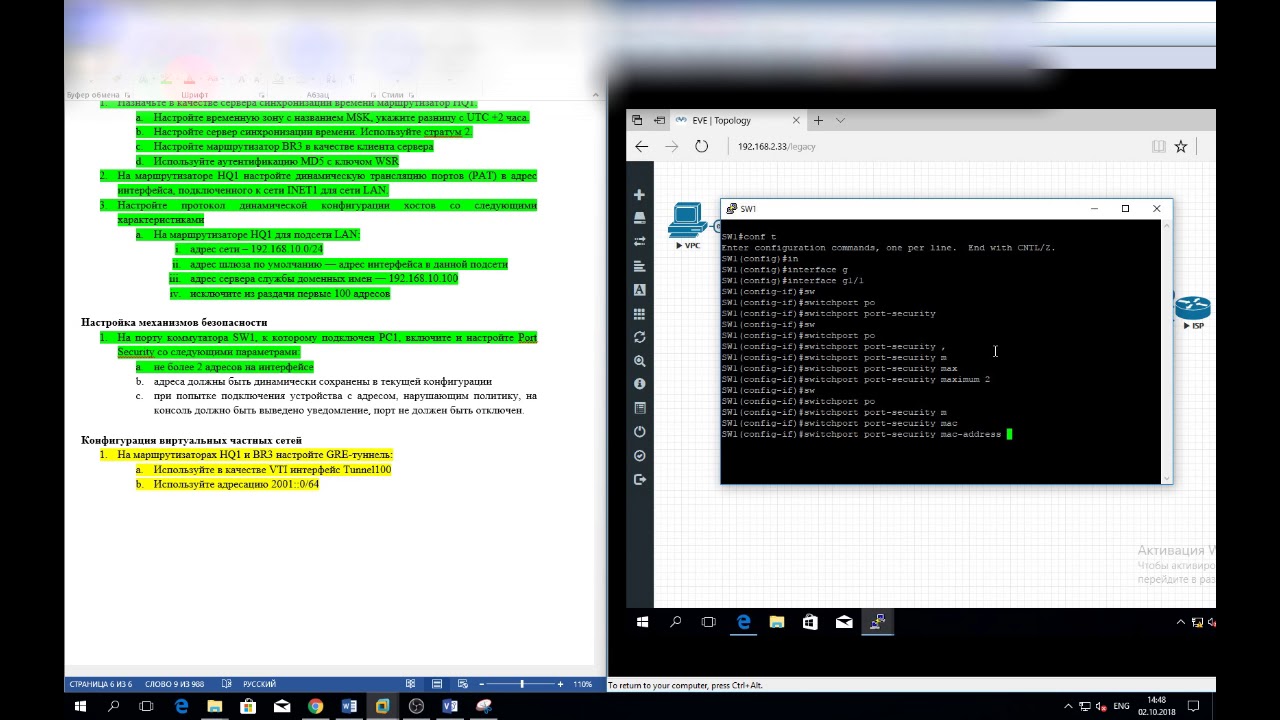Open the grid 'More actions' icon in EVE sidebar
The width and height of the screenshot is (1280, 720).
click(640, 313)
